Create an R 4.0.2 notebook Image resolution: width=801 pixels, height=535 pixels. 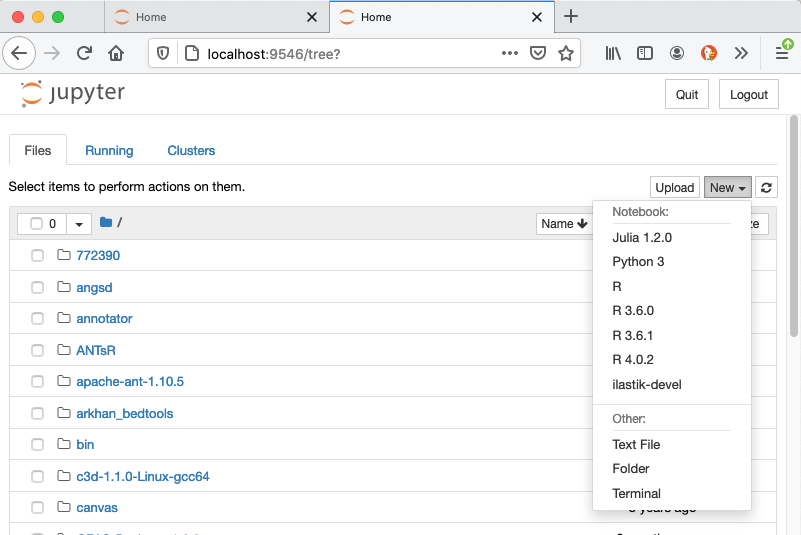click(x=671, y=360)
